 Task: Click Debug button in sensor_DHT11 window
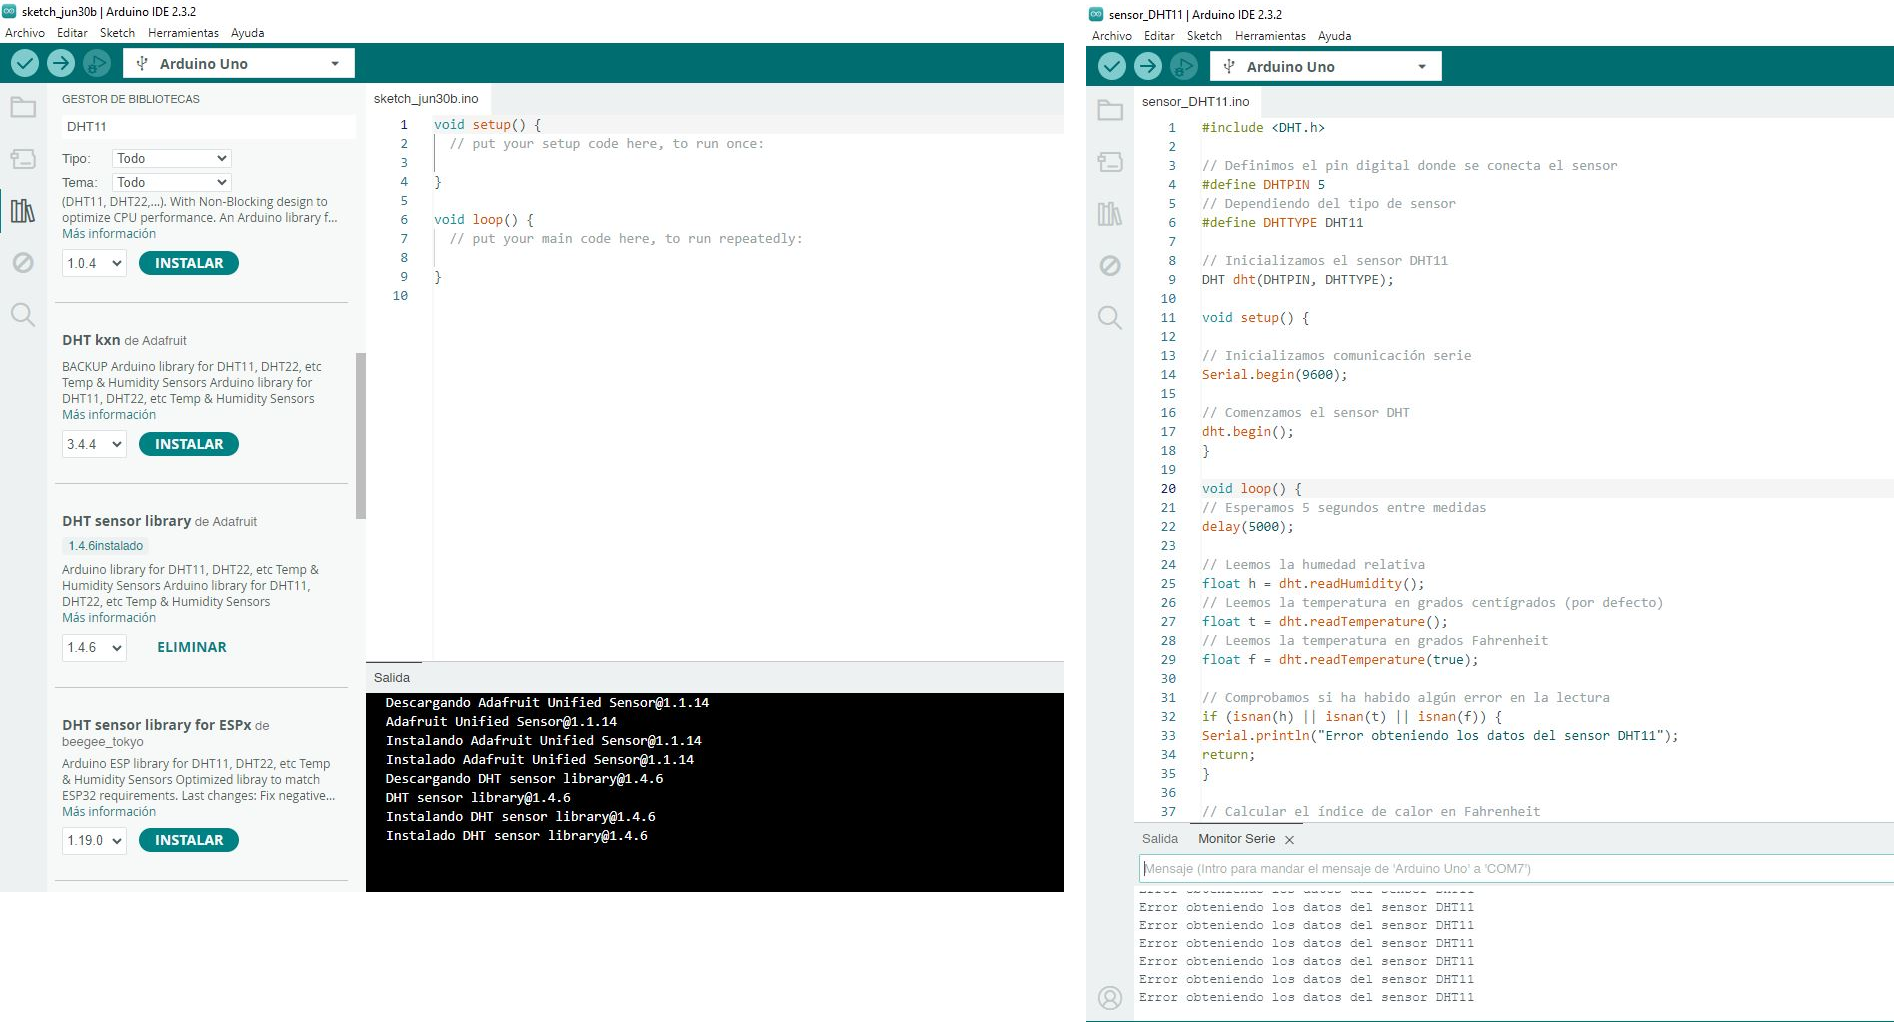coord(1184,66)
